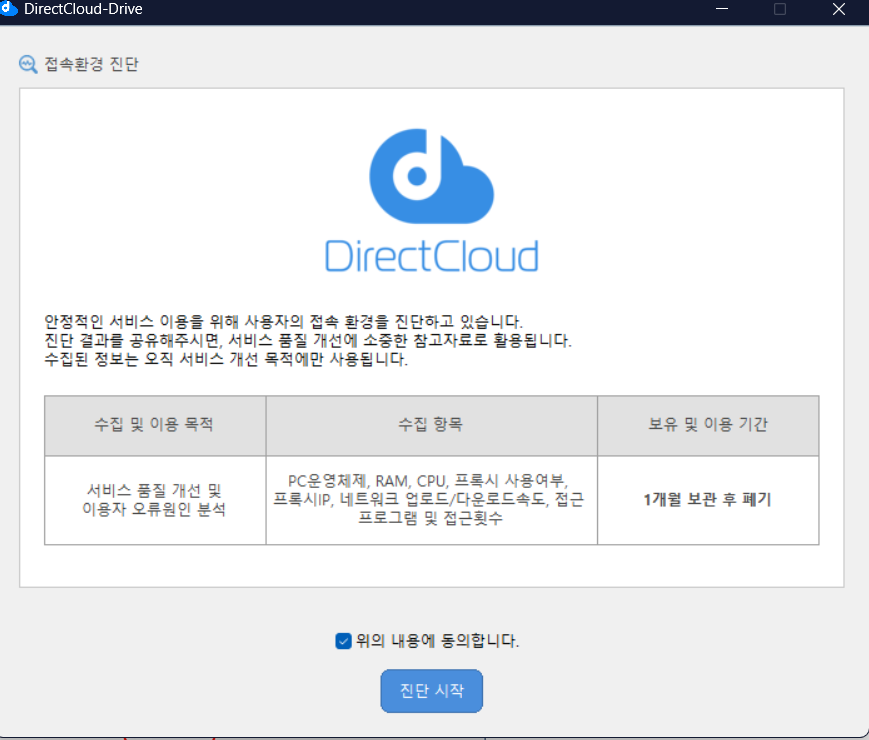
Task: Click the DirectCloud-Drive title bar app icon
Action: click(x=8, y=9)
